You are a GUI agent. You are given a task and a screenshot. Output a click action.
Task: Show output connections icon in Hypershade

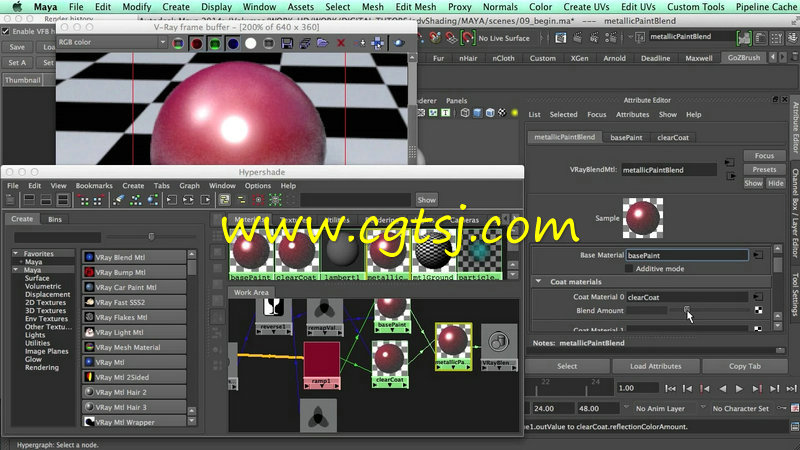click(x=205, y=200)
